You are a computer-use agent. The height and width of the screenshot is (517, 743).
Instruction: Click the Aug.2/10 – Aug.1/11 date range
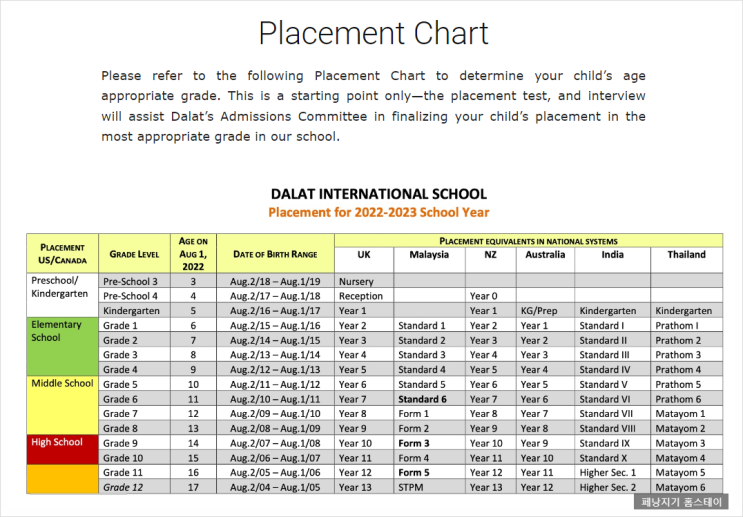point(275,399)
